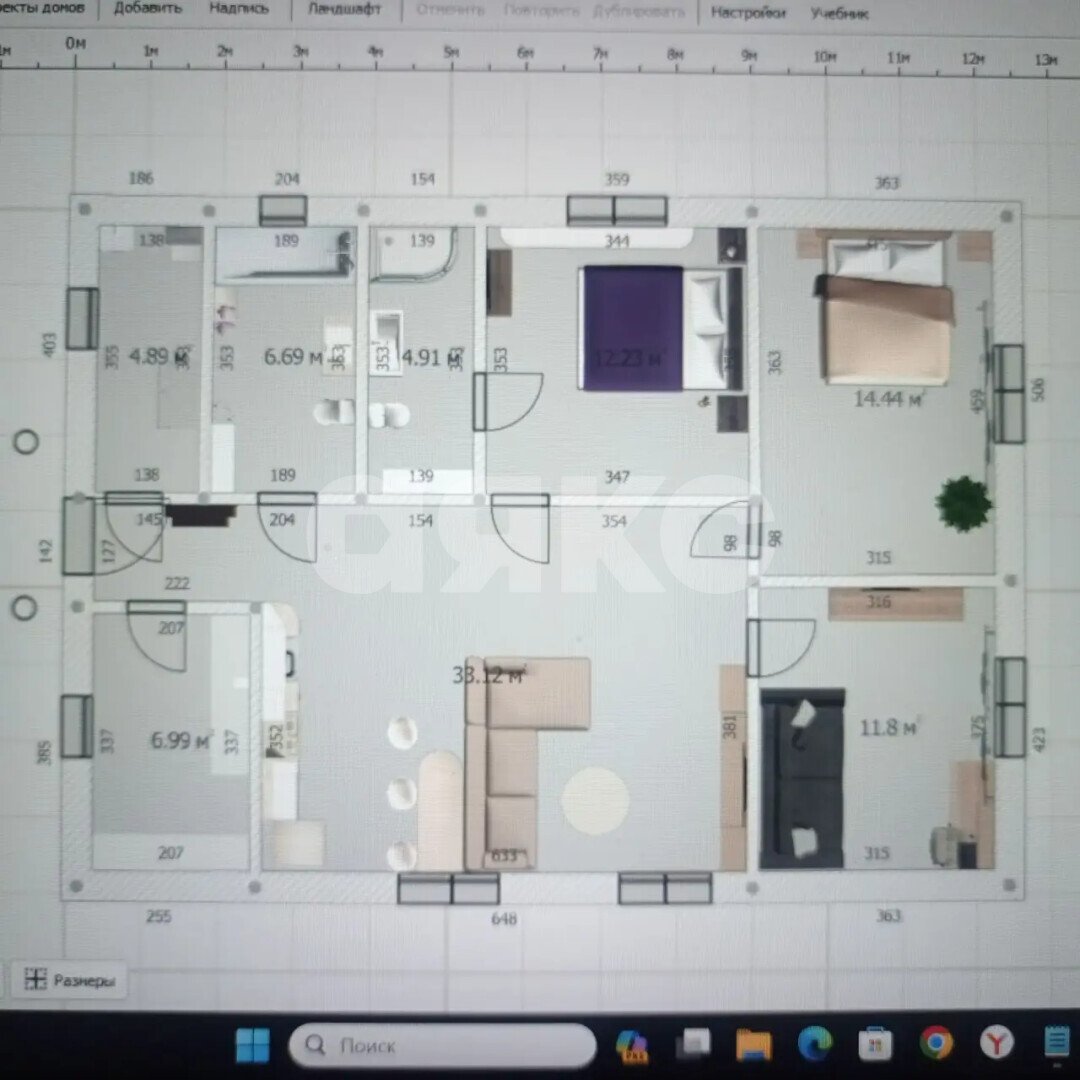Click the 33.12 м living room area label
This screenshot has width=1080, height=1080.
coord(488,675)
